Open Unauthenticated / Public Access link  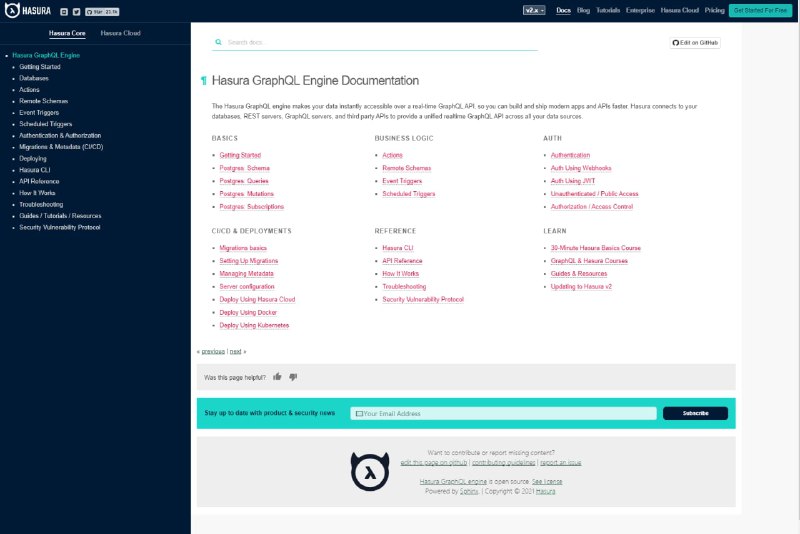point(594,194)
